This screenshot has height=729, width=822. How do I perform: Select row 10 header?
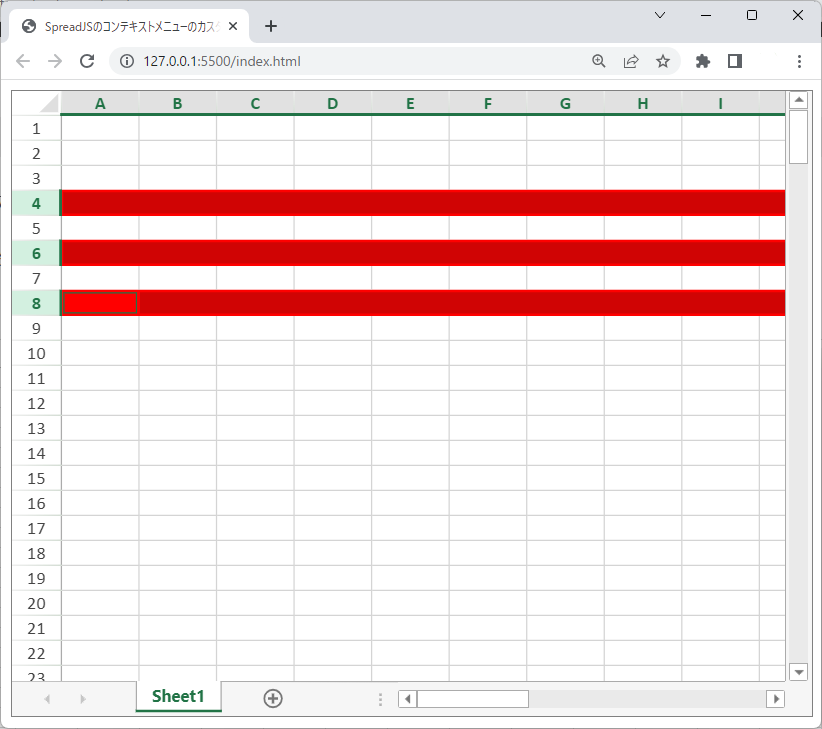click(x=36, y=354)
